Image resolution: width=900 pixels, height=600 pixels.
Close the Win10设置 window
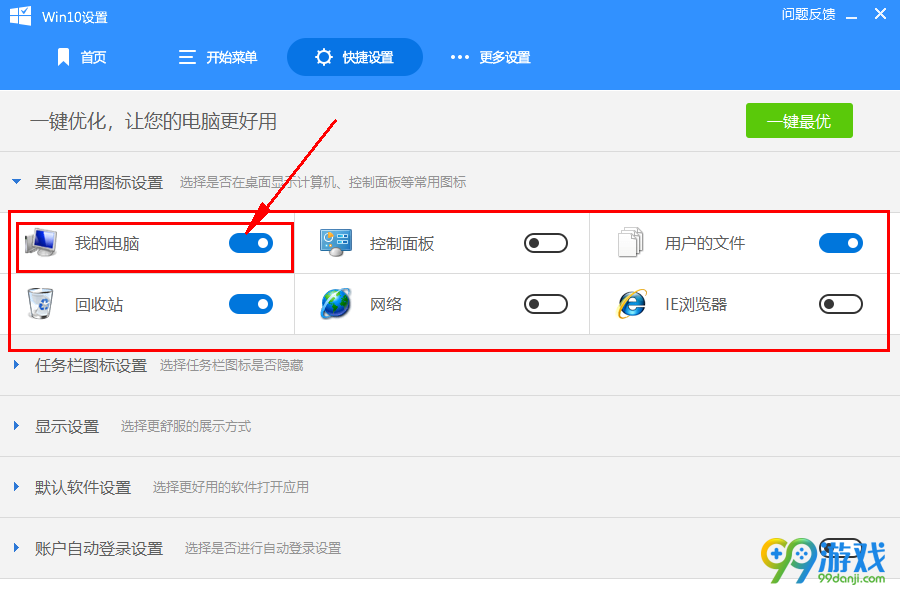(880, 14)
